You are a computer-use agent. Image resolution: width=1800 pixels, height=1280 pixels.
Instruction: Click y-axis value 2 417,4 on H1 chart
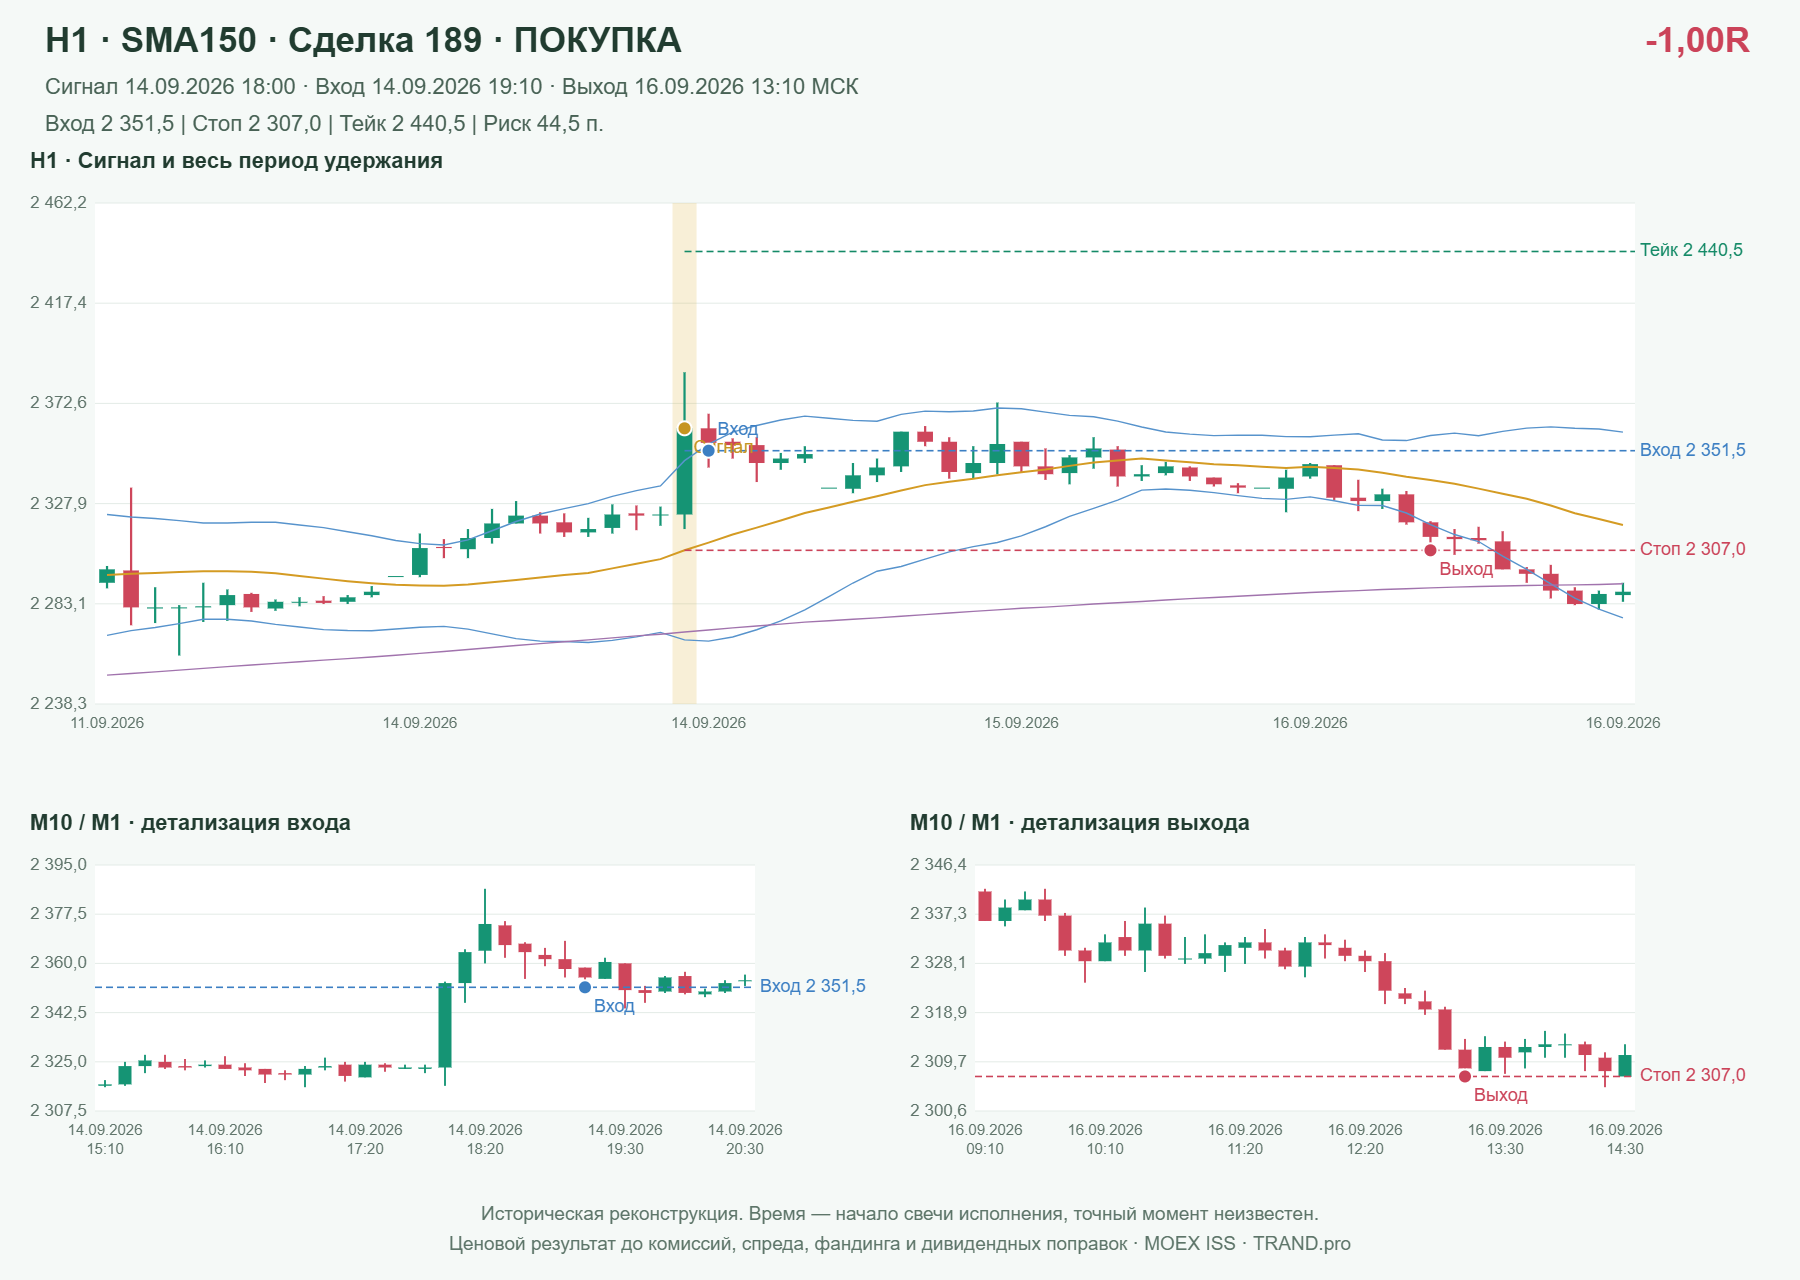pyautogui.click(x=58, y=302)
